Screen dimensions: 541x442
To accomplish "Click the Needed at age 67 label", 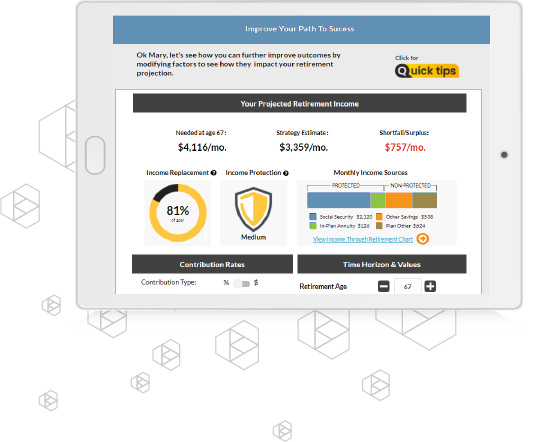I will coord(201,133).
